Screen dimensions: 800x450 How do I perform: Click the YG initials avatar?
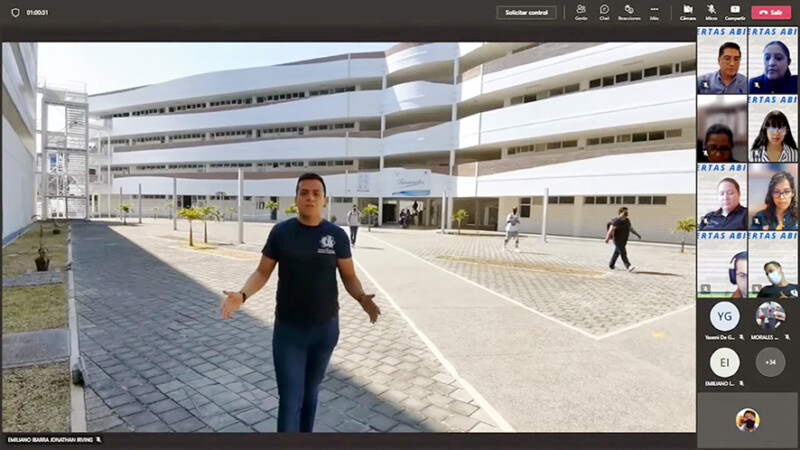[724, 317]
